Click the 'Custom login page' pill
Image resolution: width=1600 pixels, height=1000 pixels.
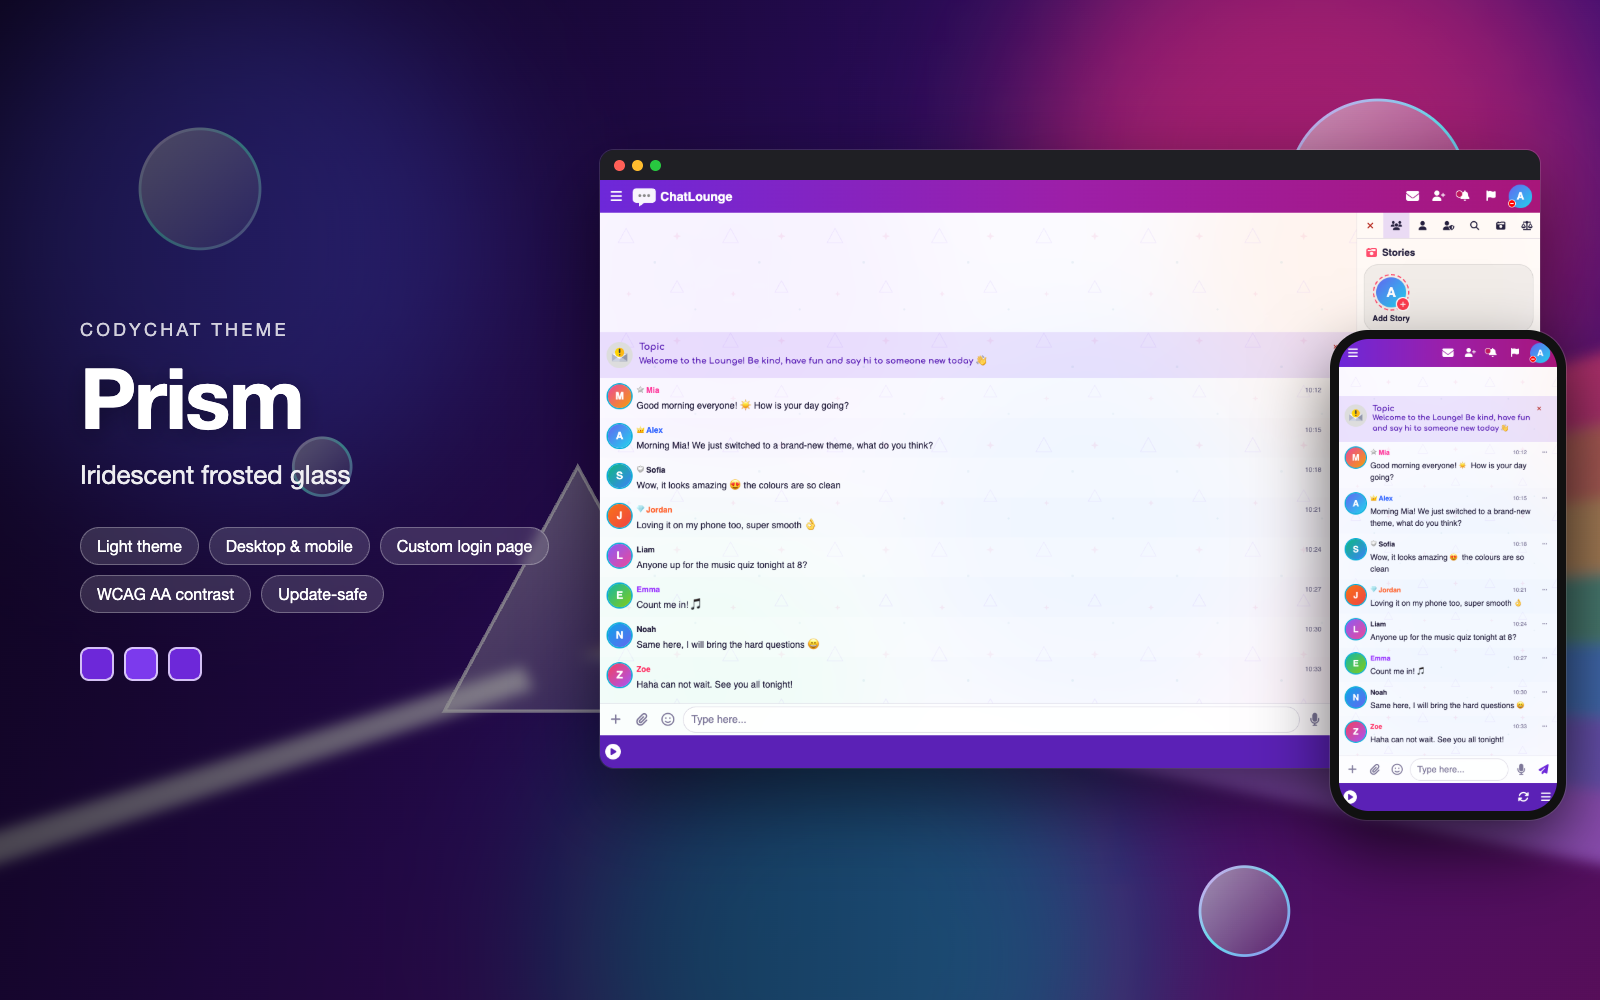[464, 546]
